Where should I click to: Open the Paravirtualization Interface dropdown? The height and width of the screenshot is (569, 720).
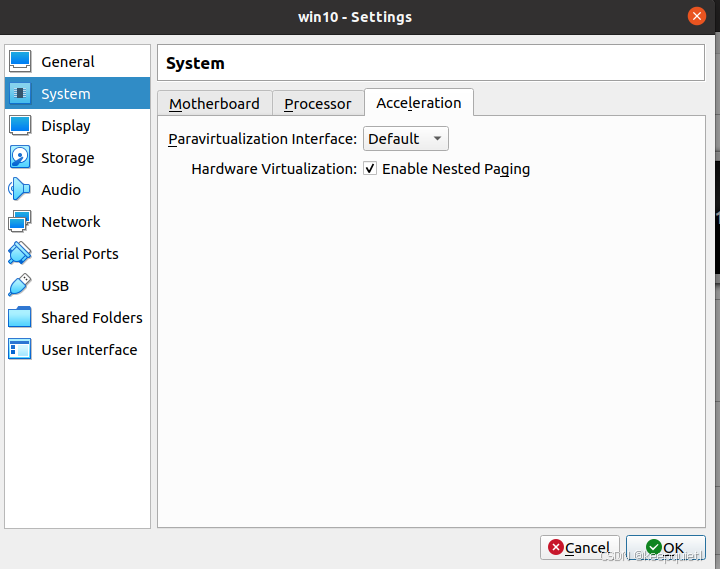pyautogui.click(x=405, y=139)
